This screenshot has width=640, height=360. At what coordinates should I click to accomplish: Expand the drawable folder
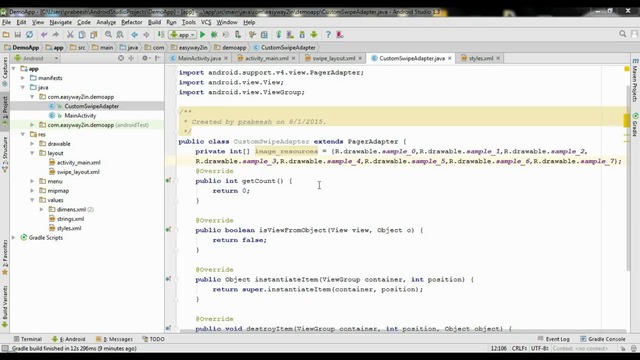click(32, 144)
